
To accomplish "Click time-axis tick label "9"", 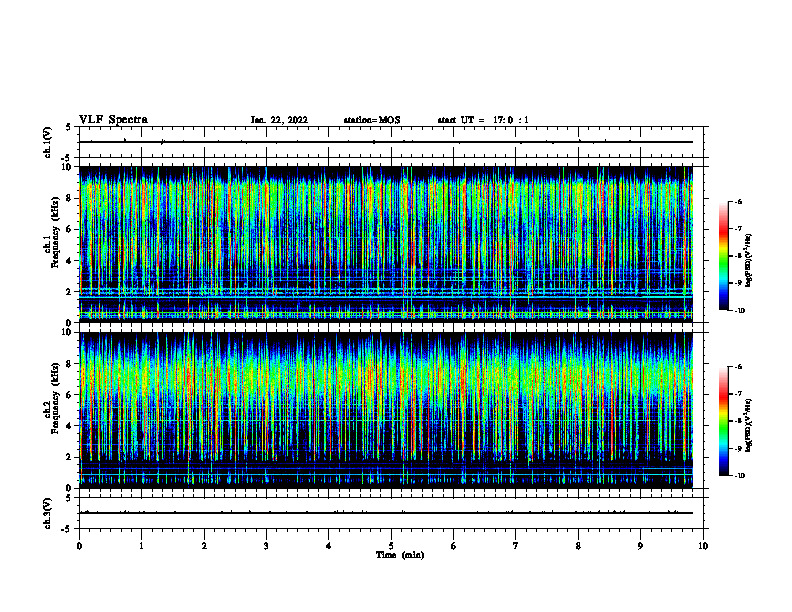I will pyautogui.click(x=640, y=546).
